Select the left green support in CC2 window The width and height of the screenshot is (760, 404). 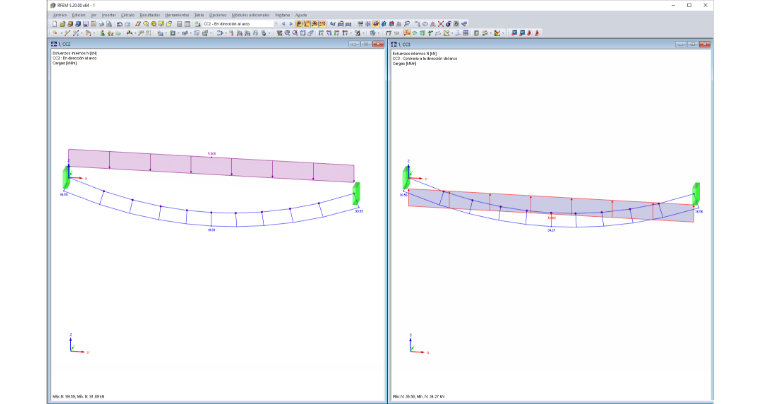66,177
